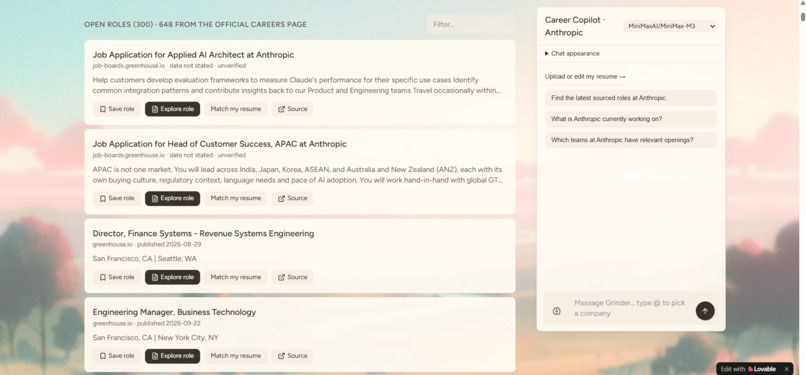Explore the Engineering Manager, Business Technology role
Image resolution: width=806 pixels, height=375 pixels.
[172, 356]
